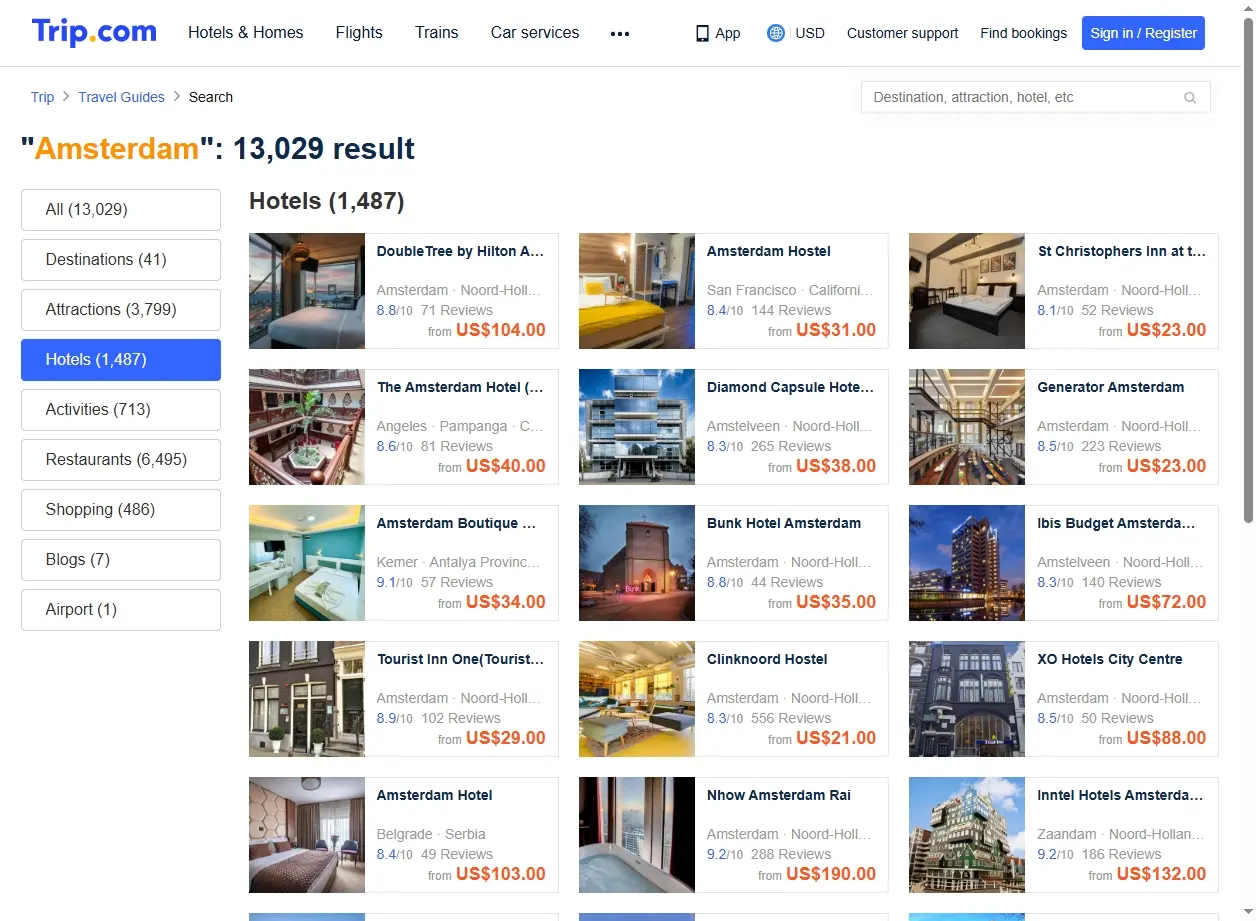Go to Customer support
1256x921 pixels.
902,33
